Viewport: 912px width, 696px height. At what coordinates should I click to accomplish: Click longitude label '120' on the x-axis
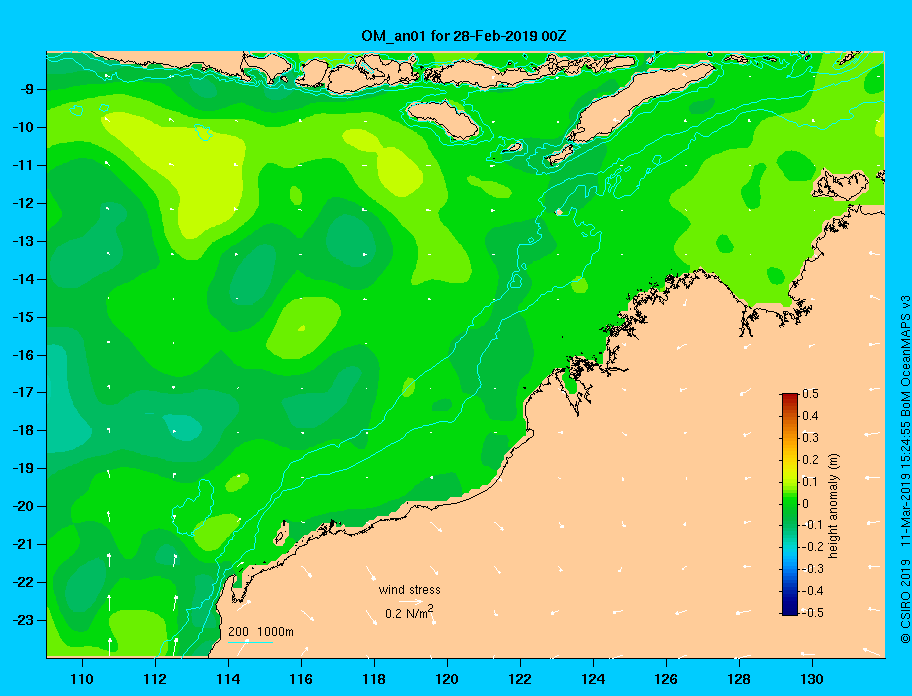point(447,679)
